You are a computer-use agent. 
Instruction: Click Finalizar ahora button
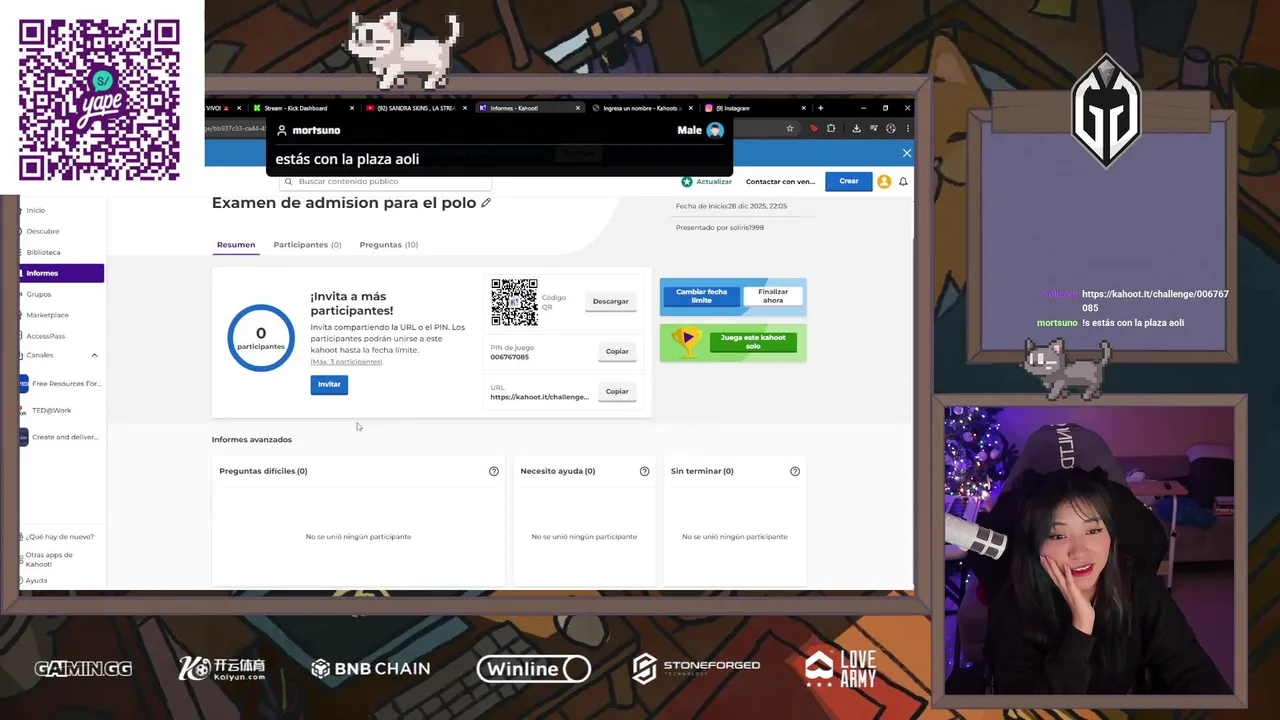(x=773, y=296)
